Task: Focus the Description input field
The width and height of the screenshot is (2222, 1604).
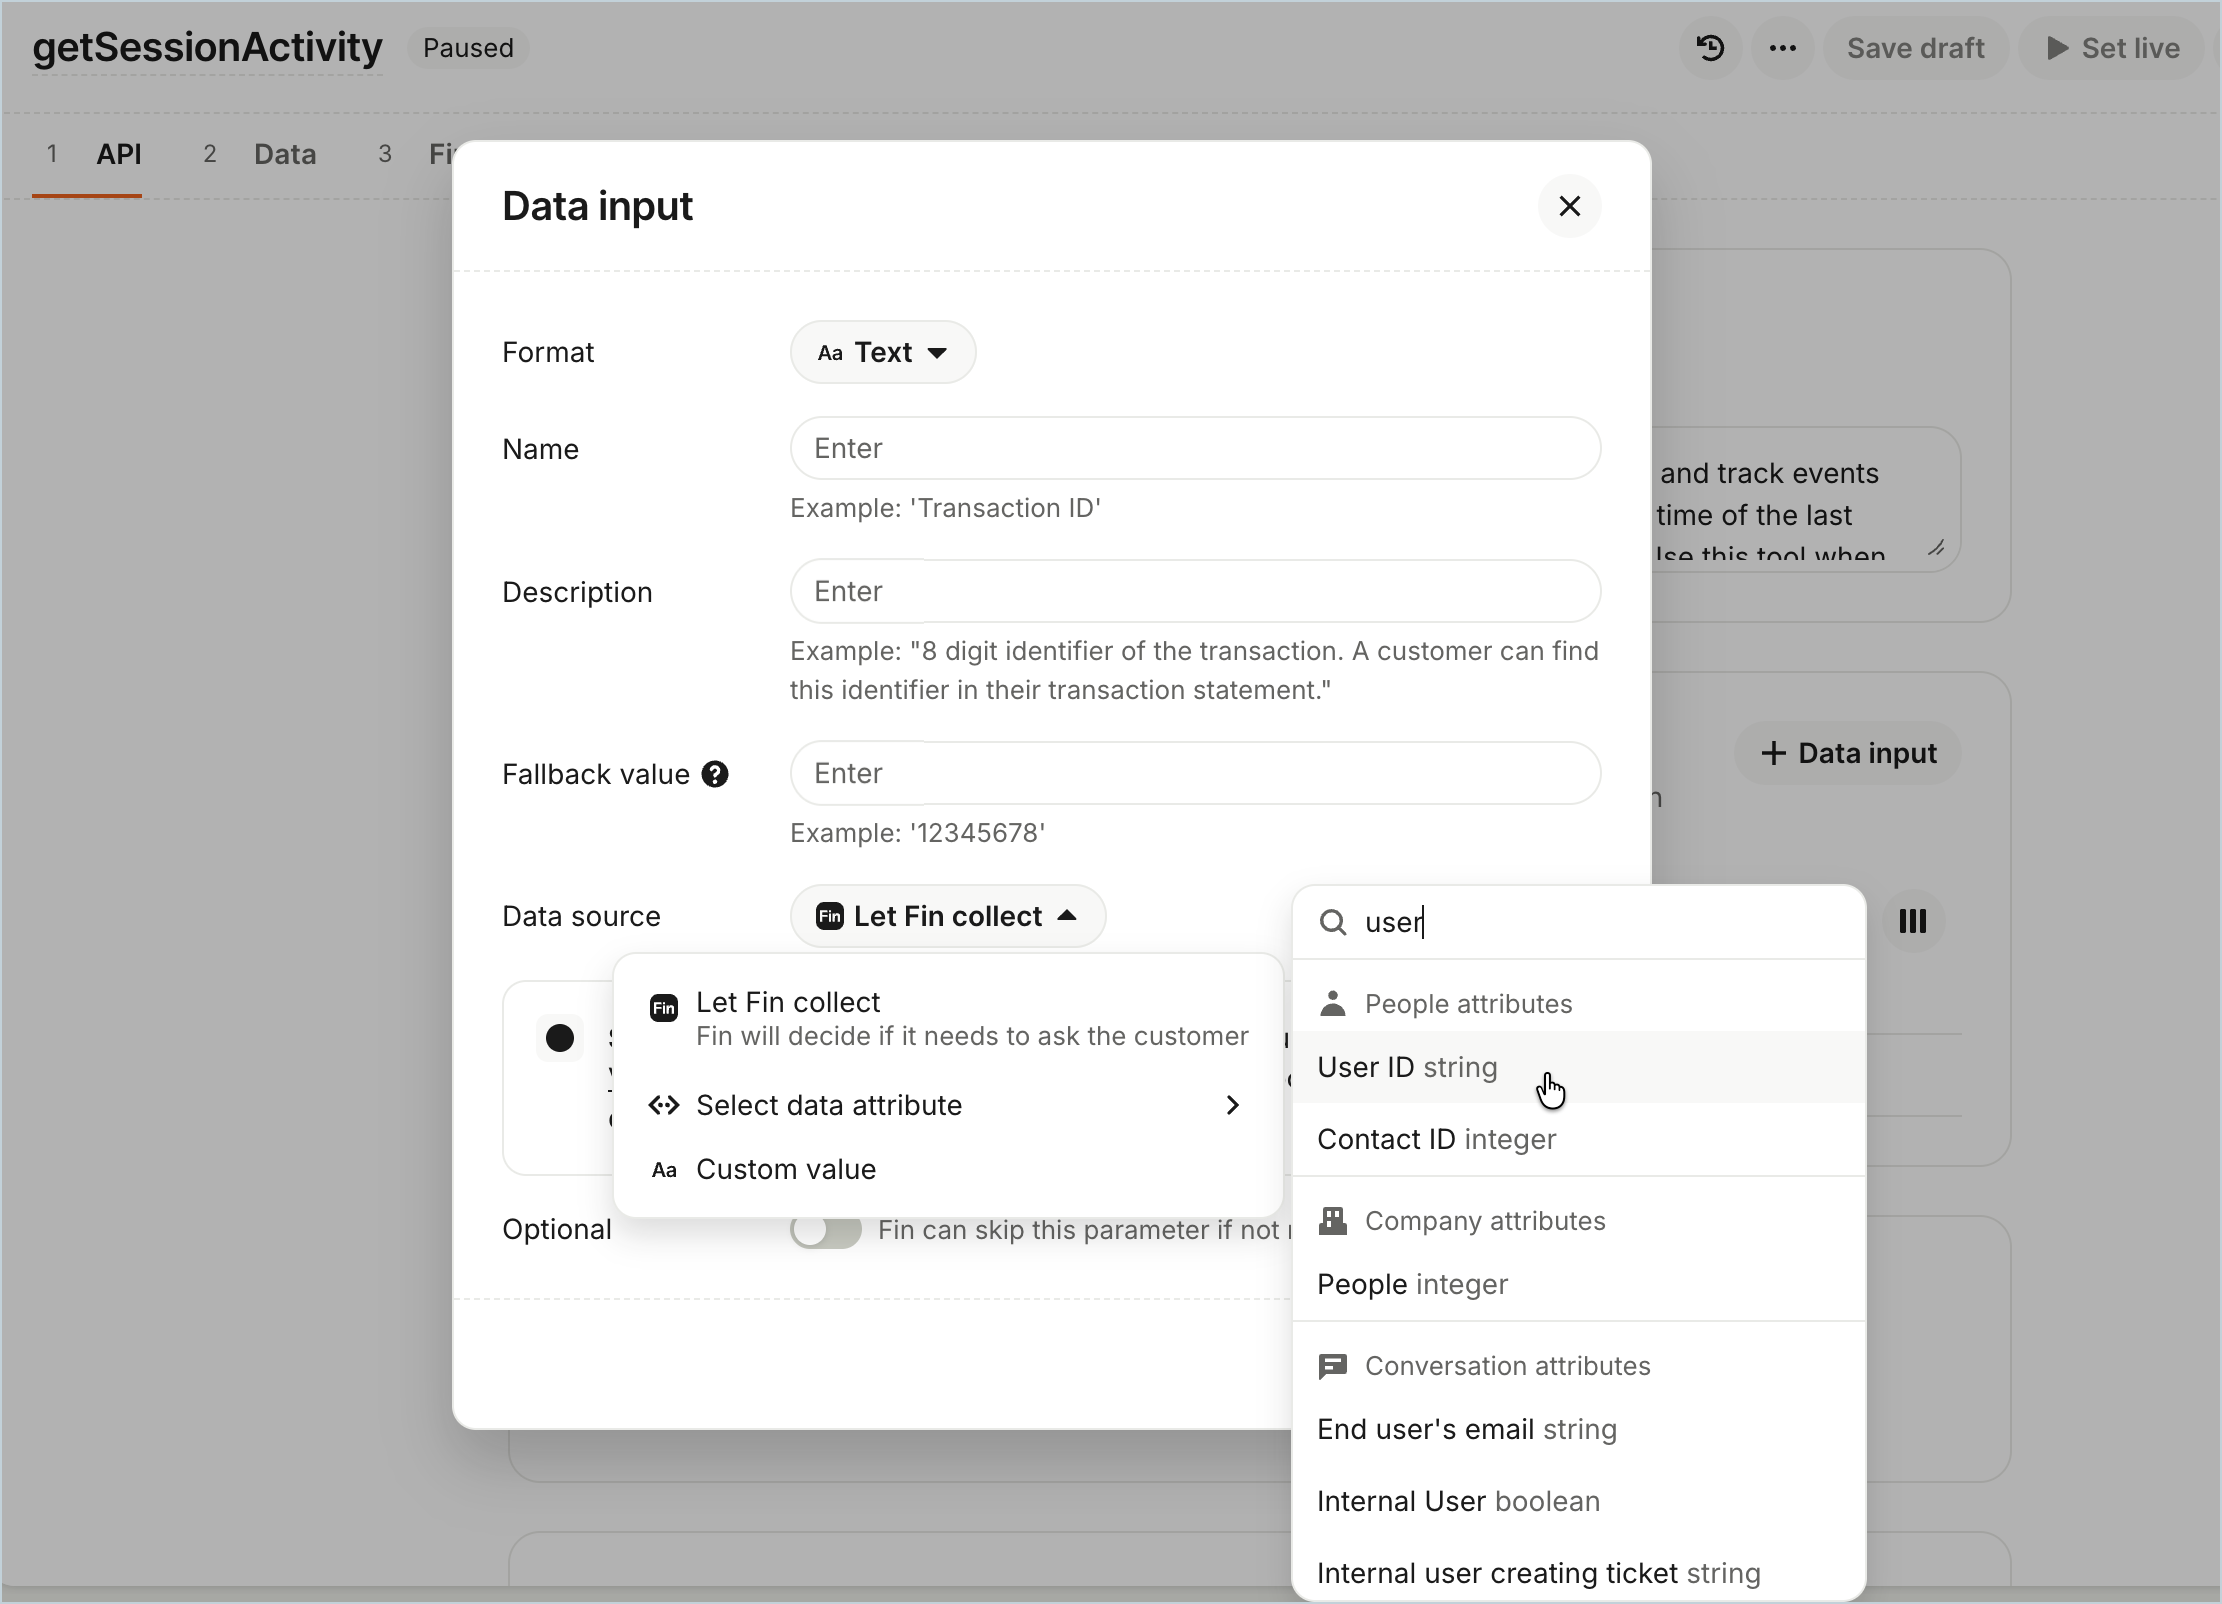Action: click(1195, 591)
